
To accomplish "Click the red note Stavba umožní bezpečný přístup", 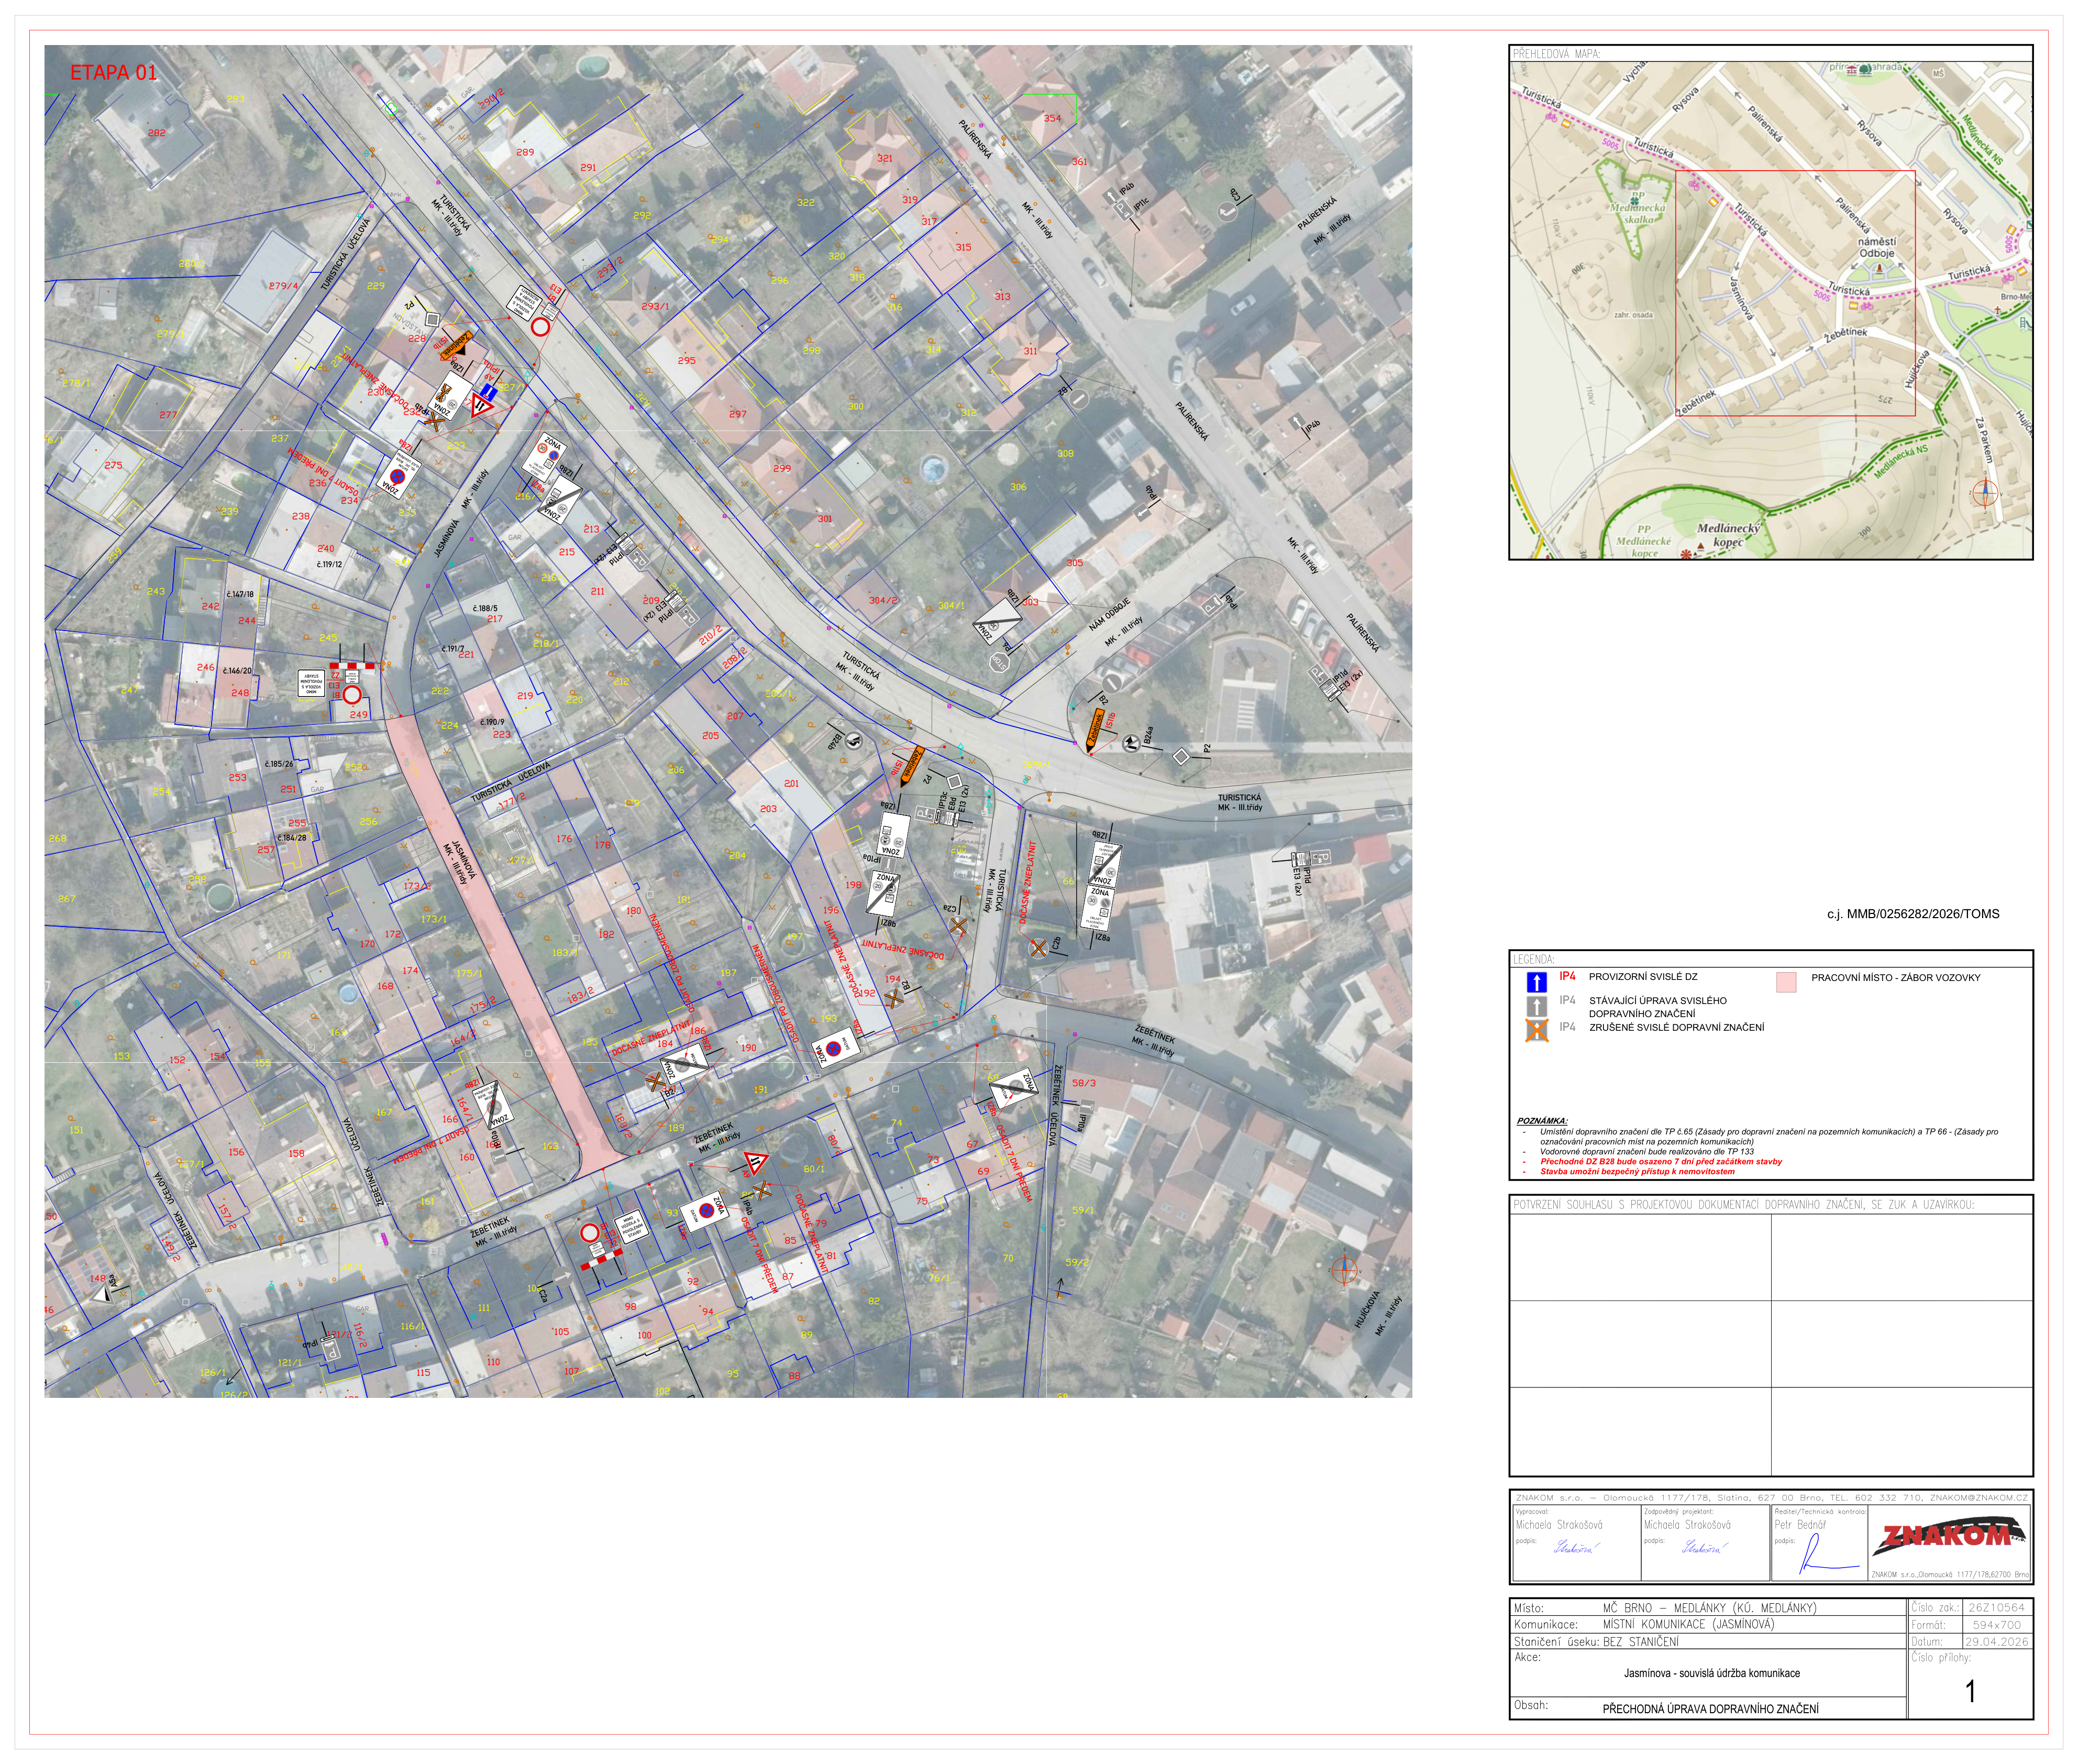I will (1637, 1171).
